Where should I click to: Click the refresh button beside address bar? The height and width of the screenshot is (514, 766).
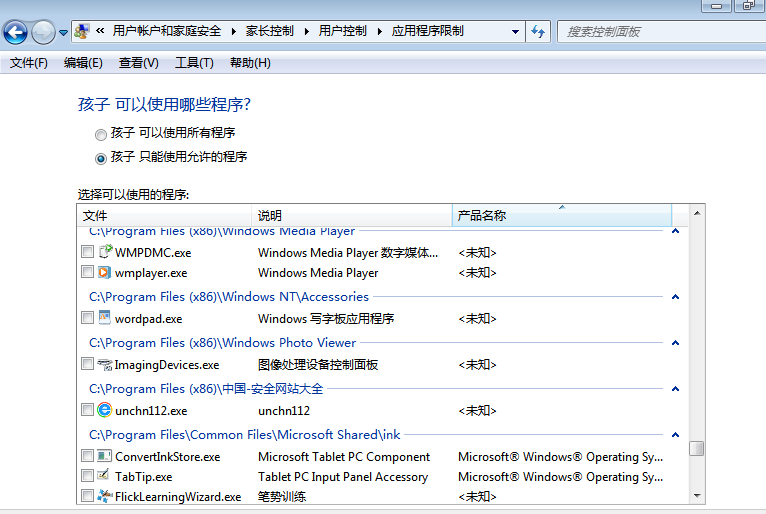coord(539,31)
